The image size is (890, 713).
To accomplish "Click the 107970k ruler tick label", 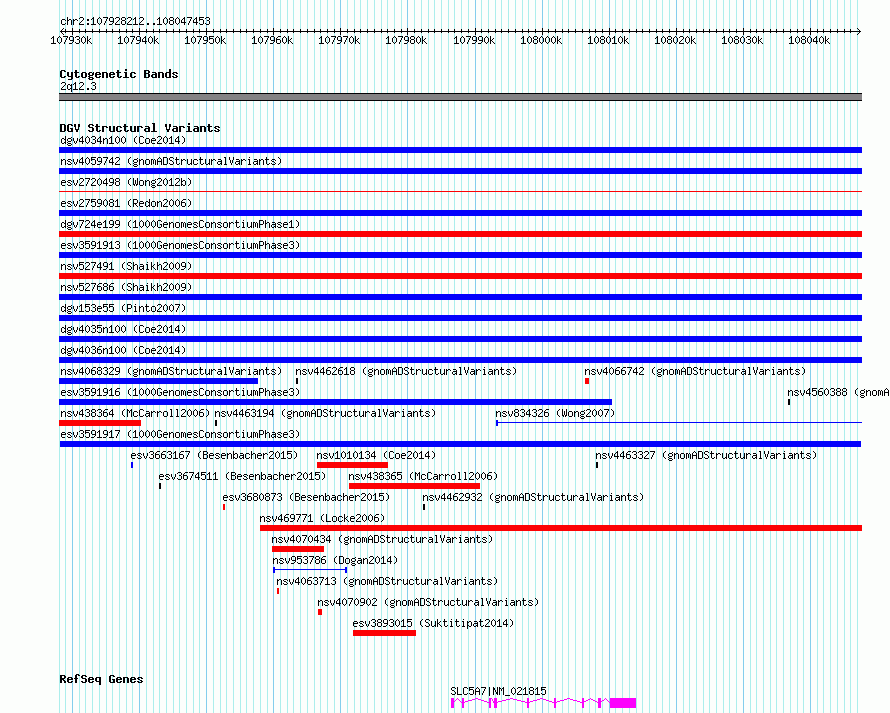I will coord(339,40).
